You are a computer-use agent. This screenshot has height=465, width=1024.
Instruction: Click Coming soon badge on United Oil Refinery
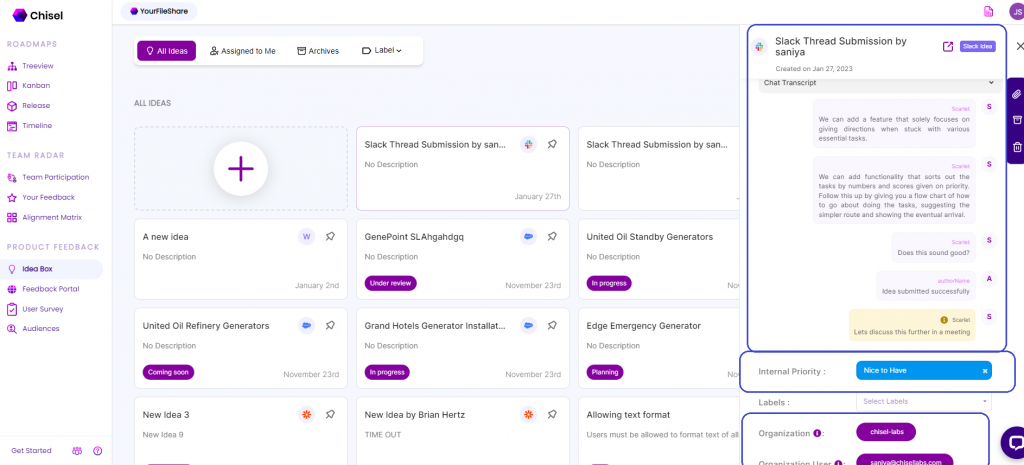[168, 372]
